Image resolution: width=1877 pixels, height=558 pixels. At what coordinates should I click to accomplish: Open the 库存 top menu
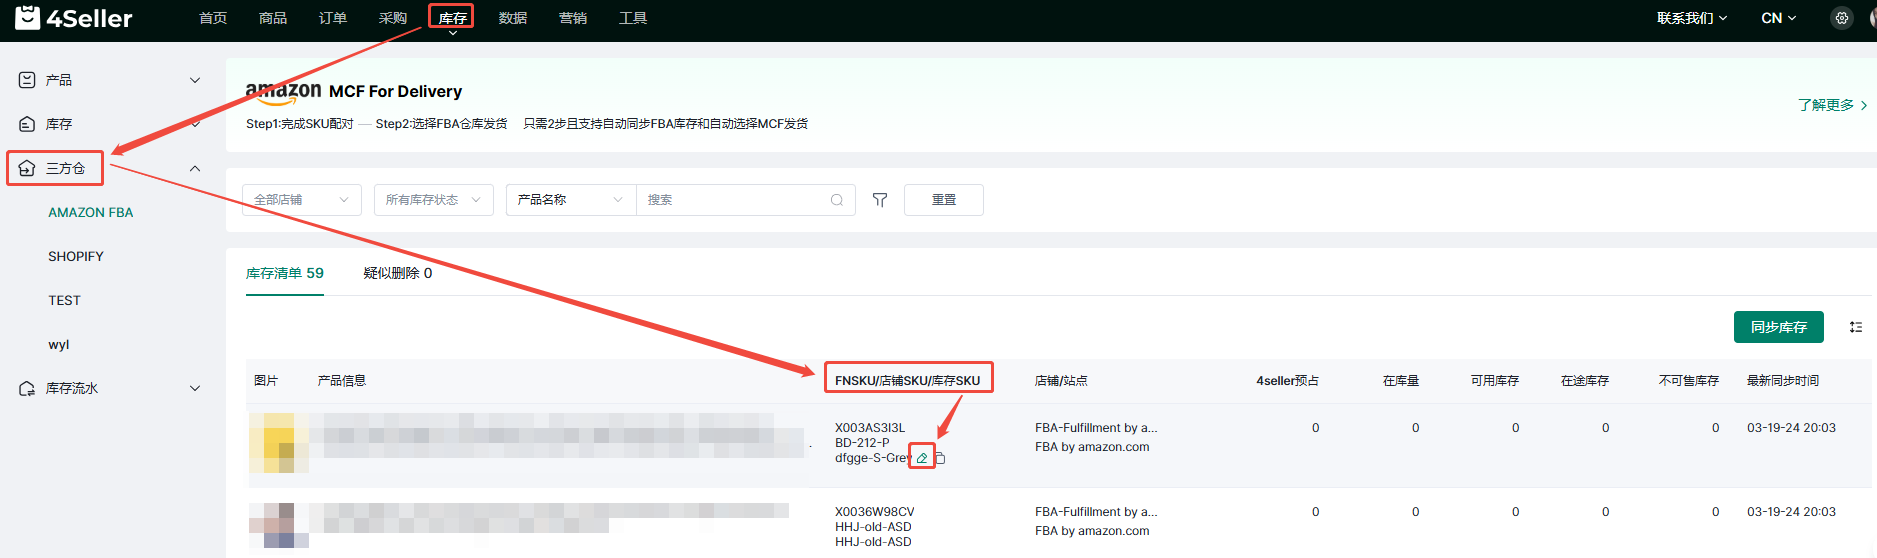point(453,18)
